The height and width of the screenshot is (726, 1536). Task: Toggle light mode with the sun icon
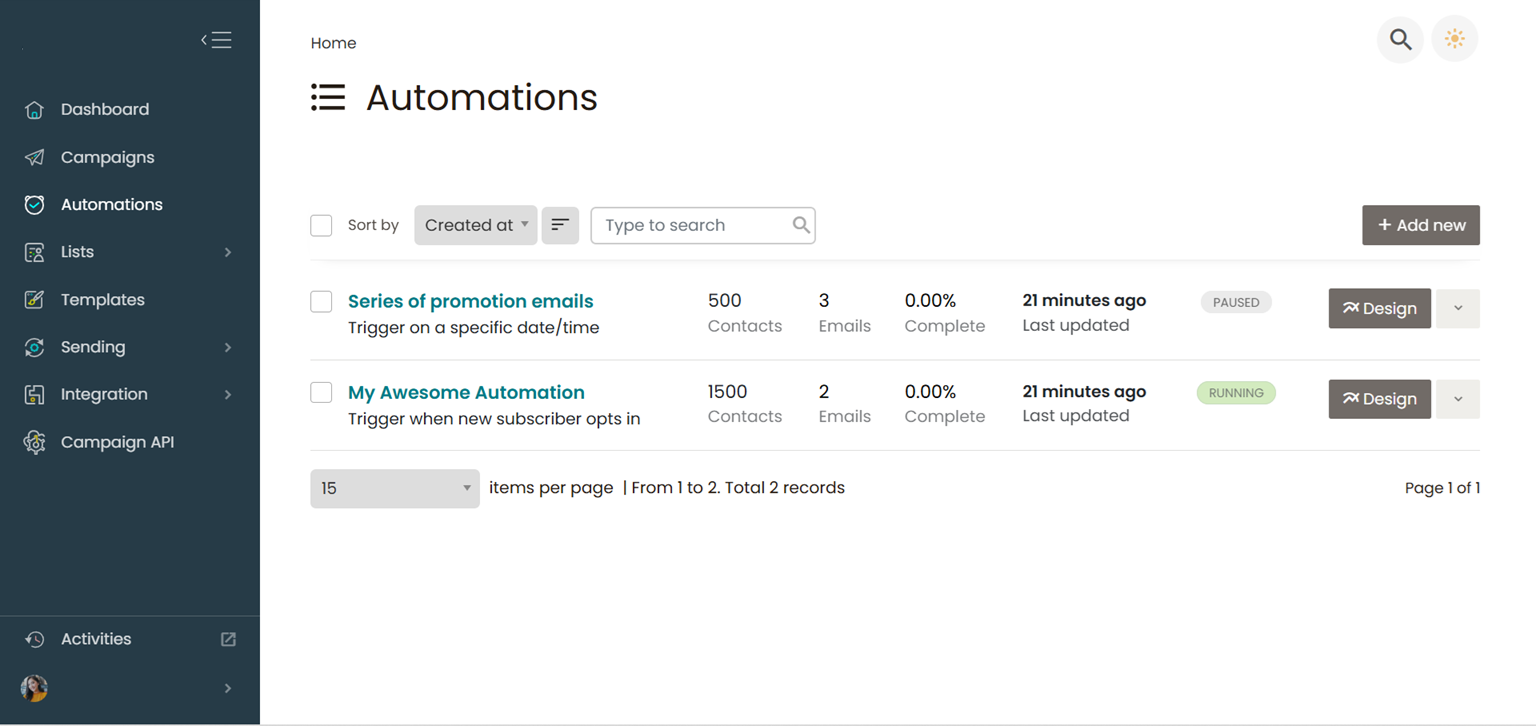(x=1454, y=40)
